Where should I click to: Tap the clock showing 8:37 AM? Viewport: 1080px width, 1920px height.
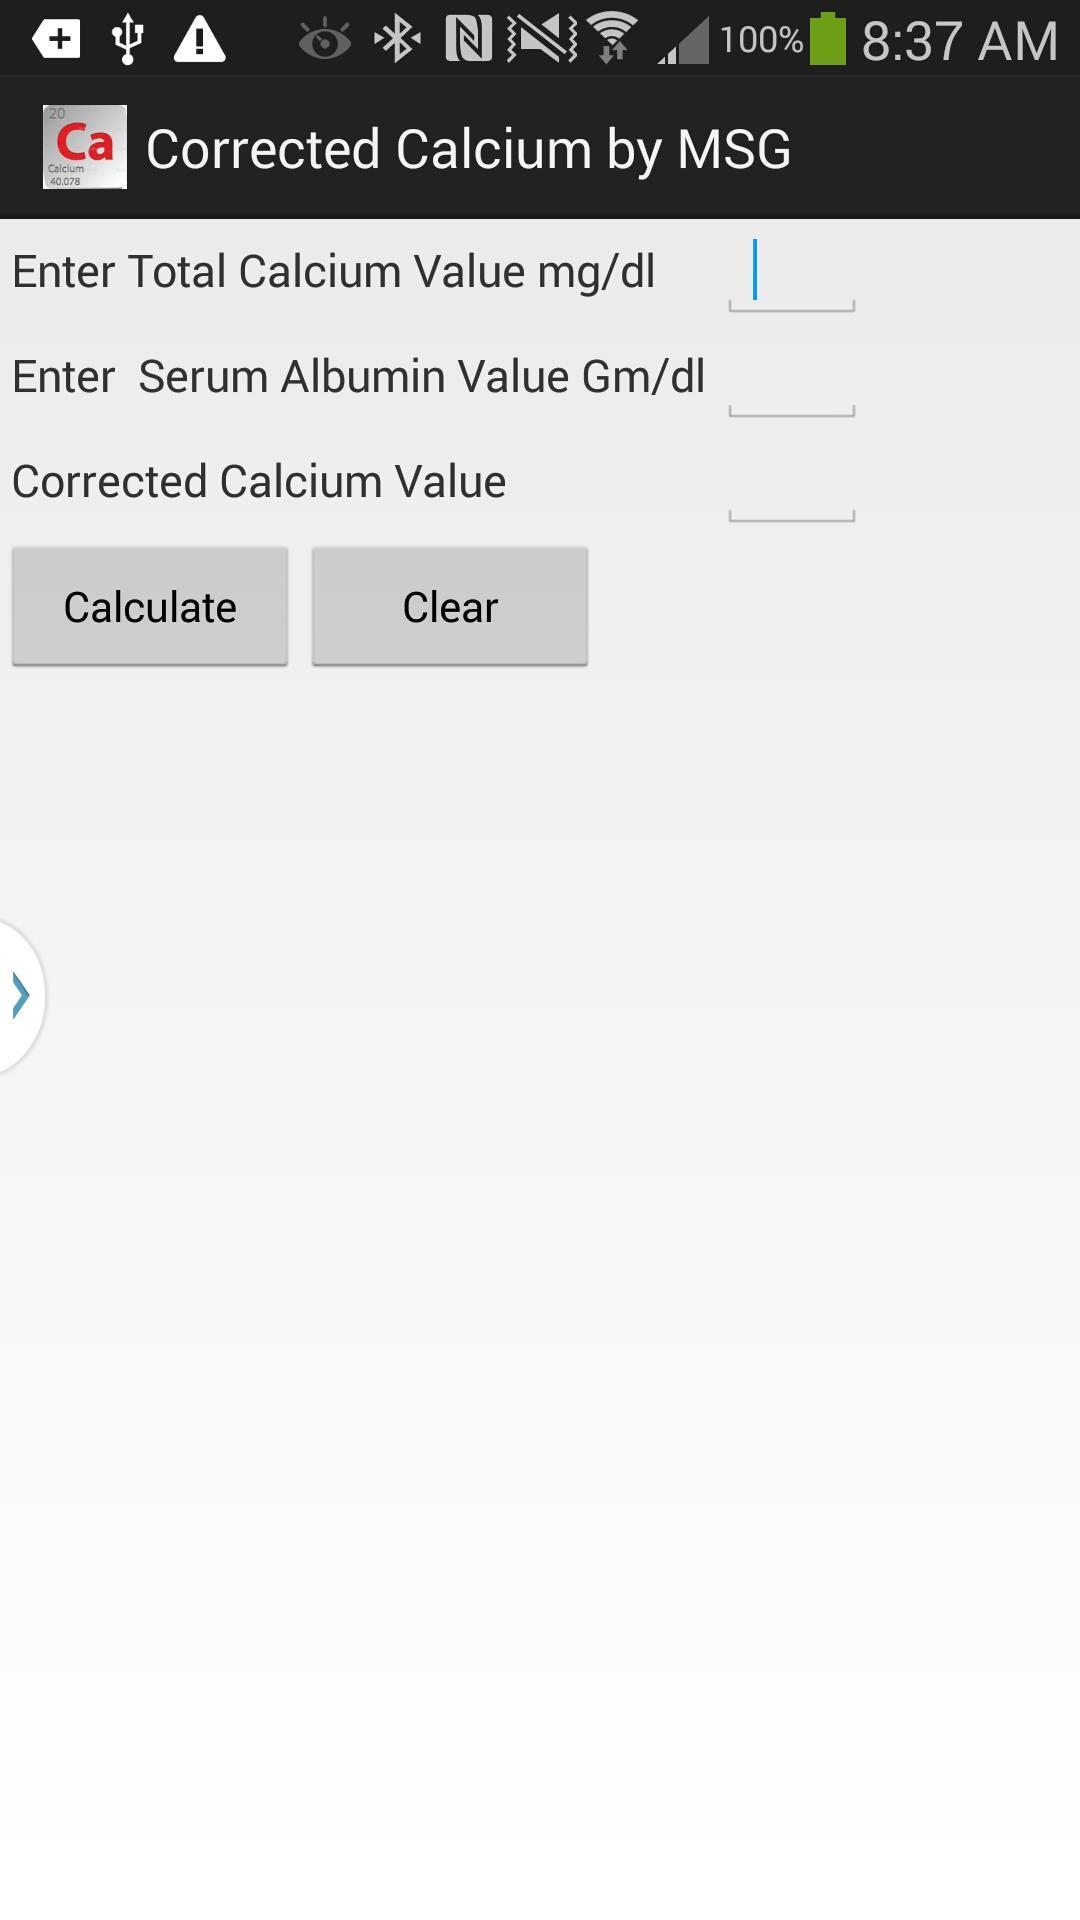tap(955, 36)
